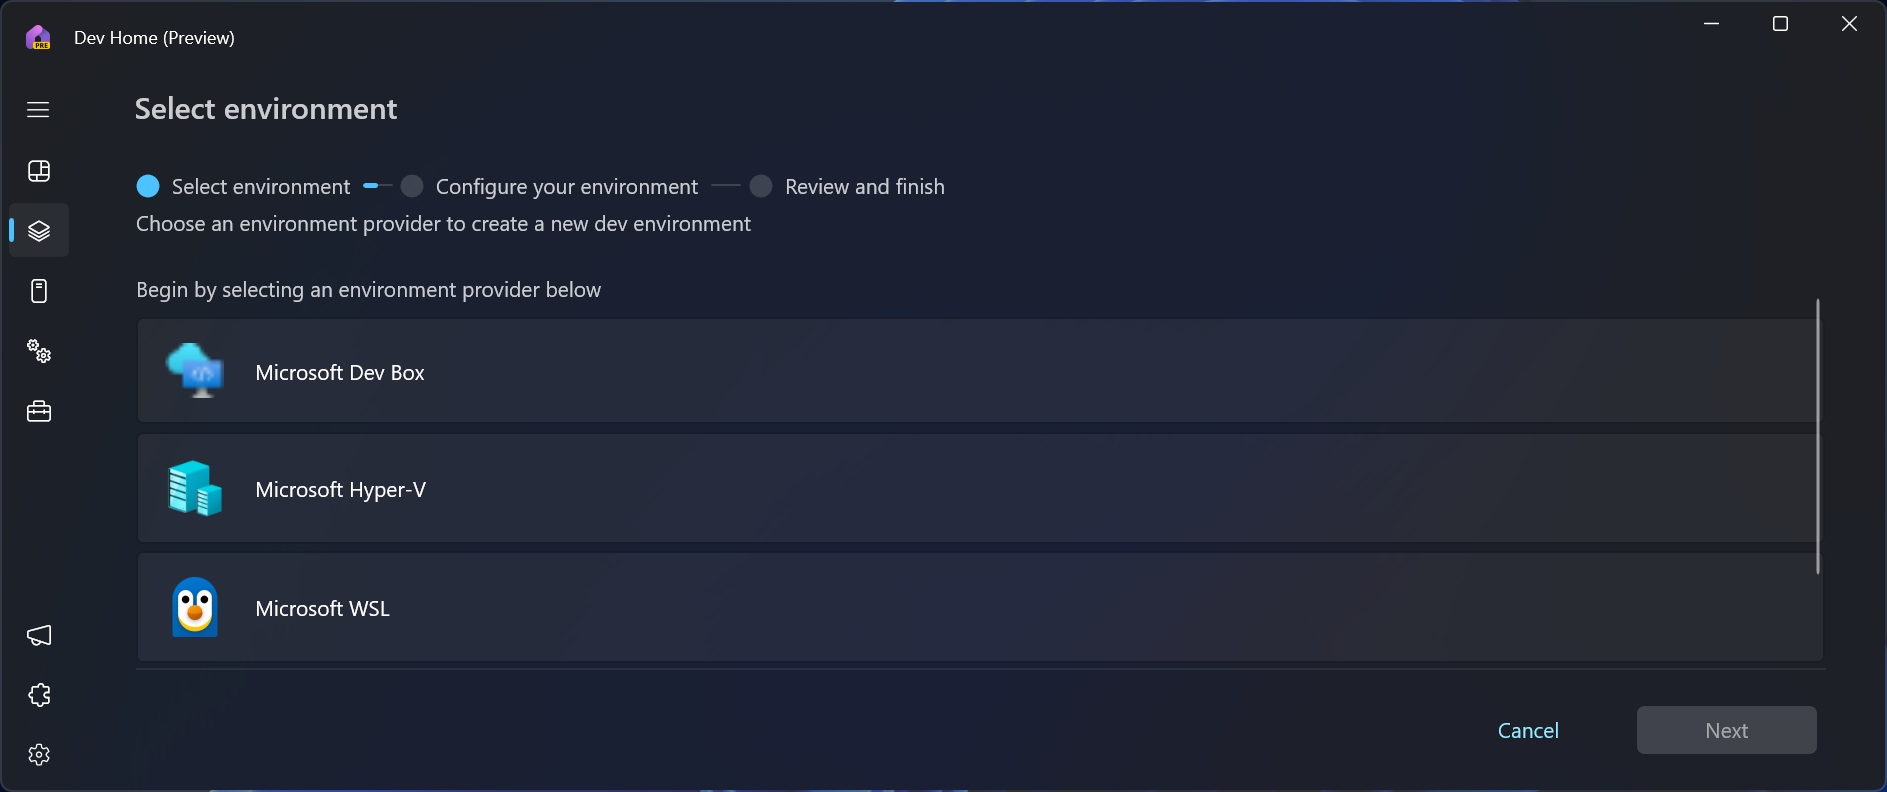Cancel the environment creation
Viewport: 1887px width, 792px height.
[1528, 730]
